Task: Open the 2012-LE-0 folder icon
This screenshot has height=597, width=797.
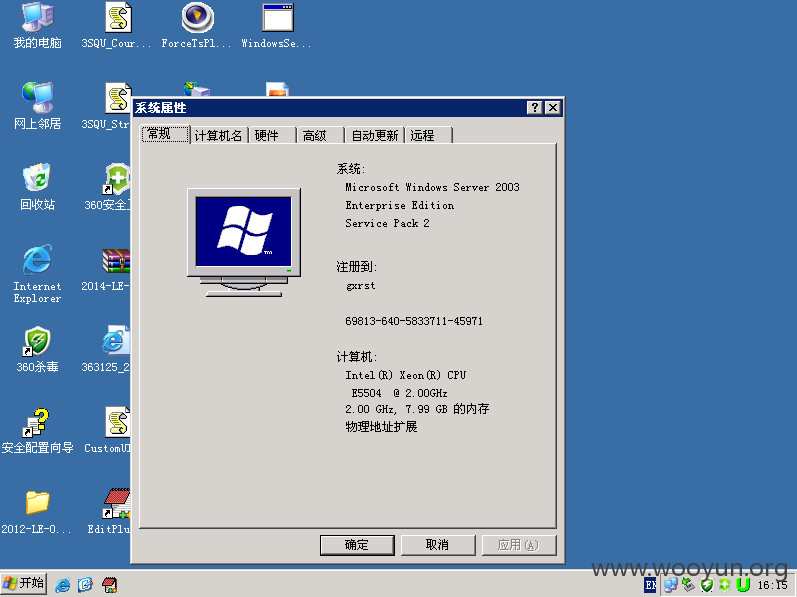Action: [x=38, y=512]
